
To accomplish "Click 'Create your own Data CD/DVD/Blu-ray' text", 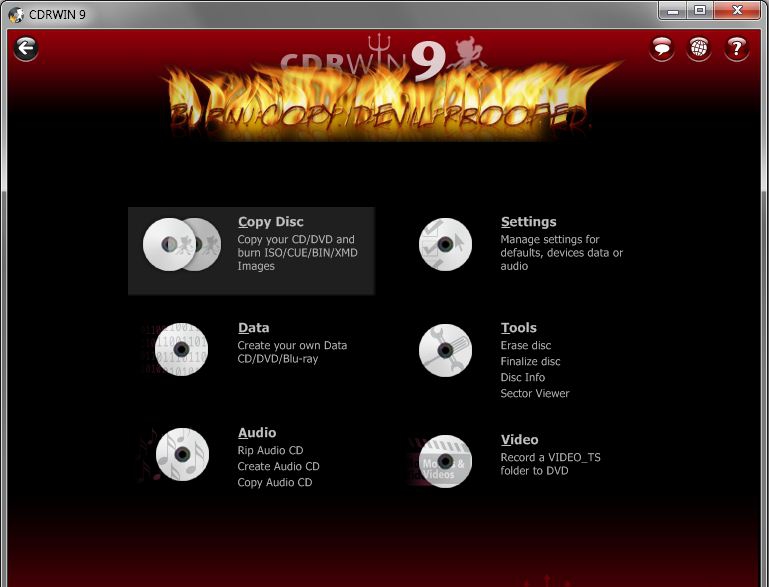I will pos(292,352).
